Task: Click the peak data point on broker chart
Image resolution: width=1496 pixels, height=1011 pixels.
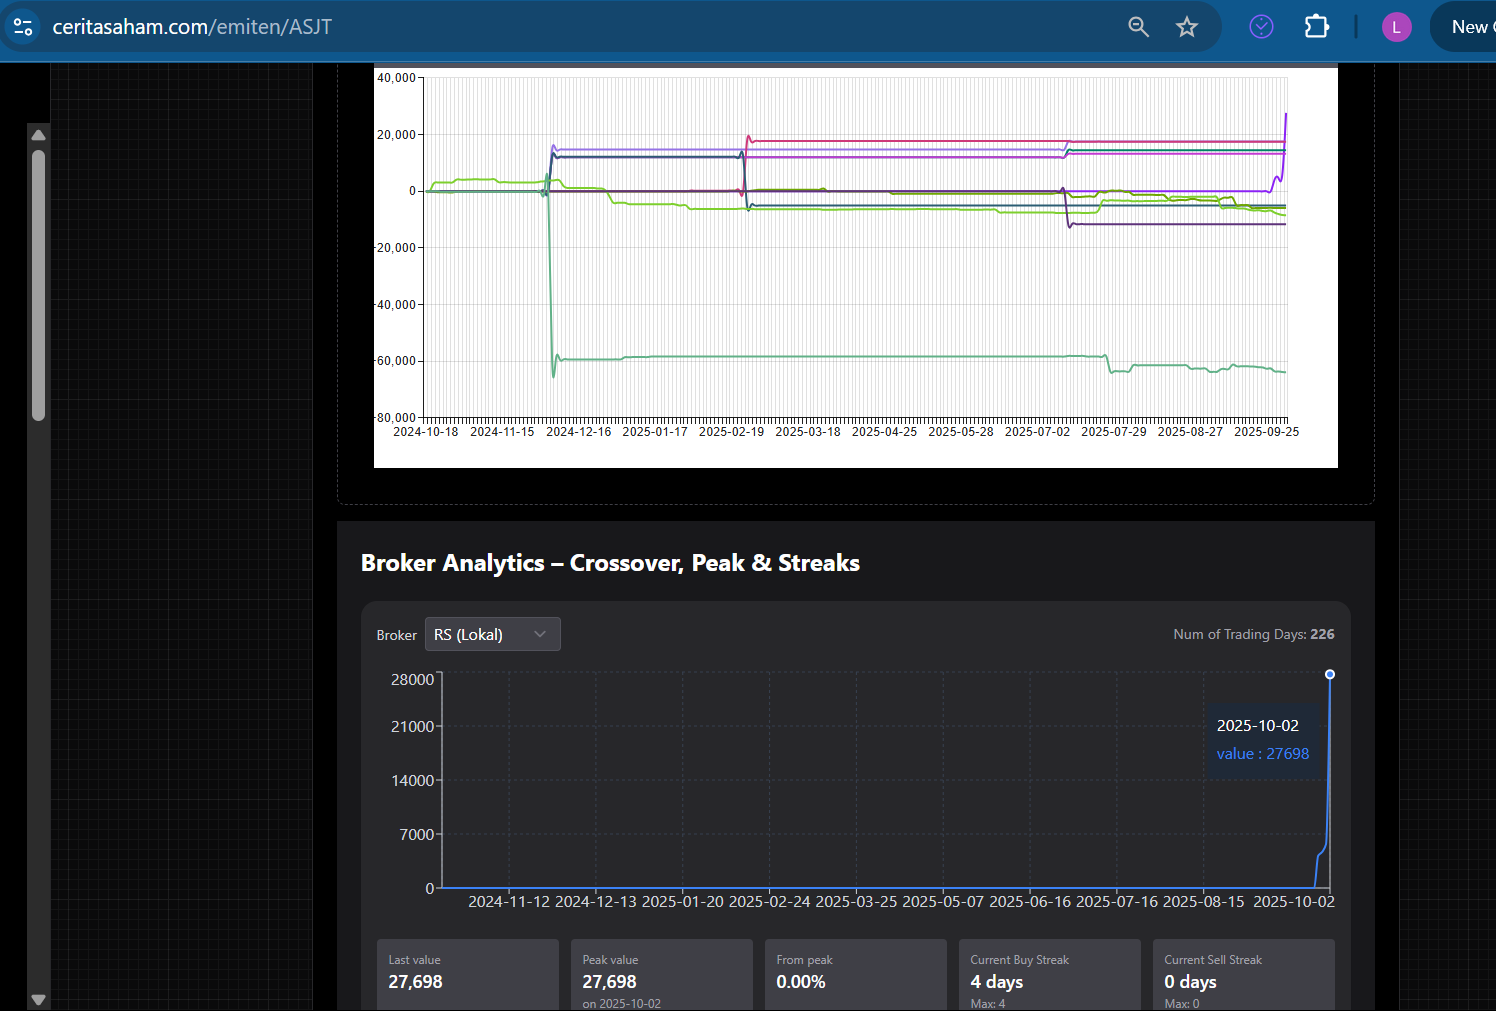Action: pyautogui.click(x=1329, y=675)
